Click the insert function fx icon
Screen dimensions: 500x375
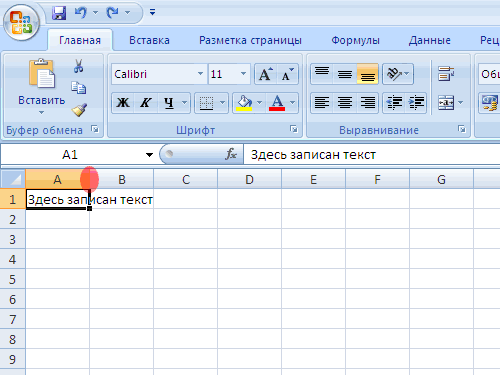(231, 154)
